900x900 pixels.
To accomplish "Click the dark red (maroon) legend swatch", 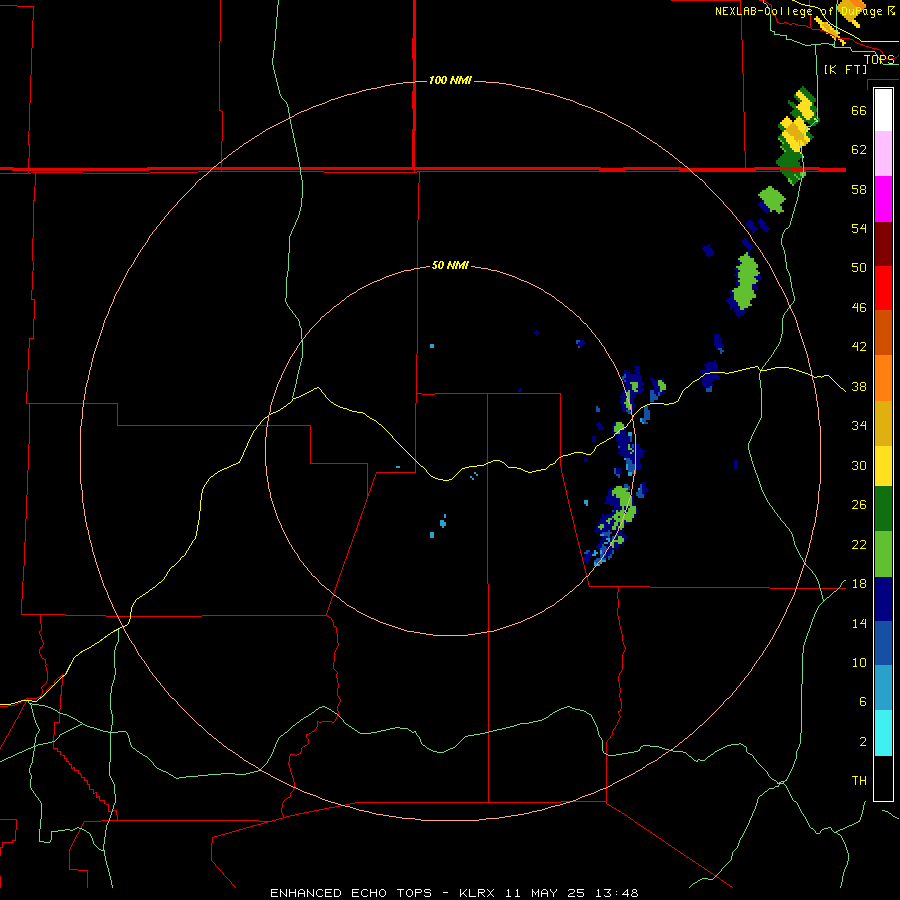I will coord(883,244).
